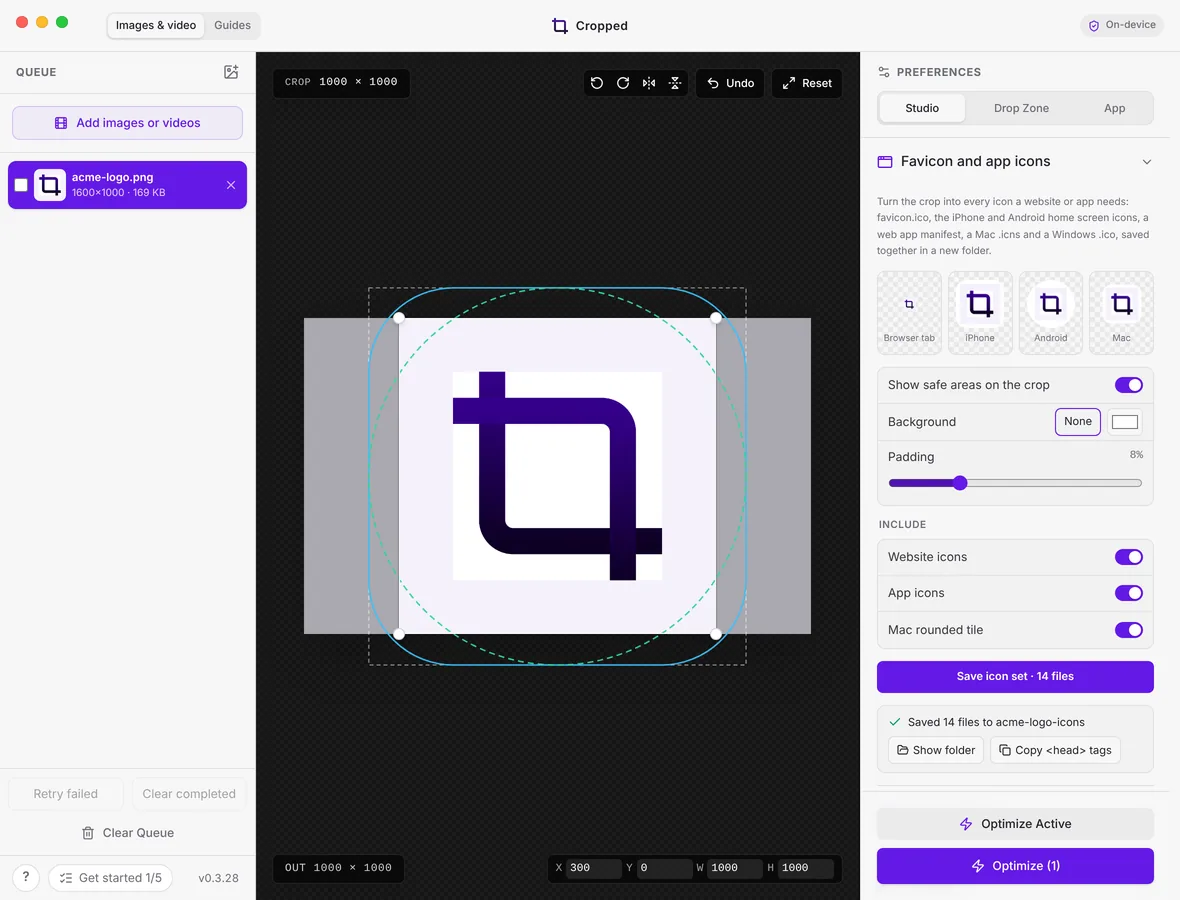
Task: Start Optimize (1)
Action: (1014, 866)
